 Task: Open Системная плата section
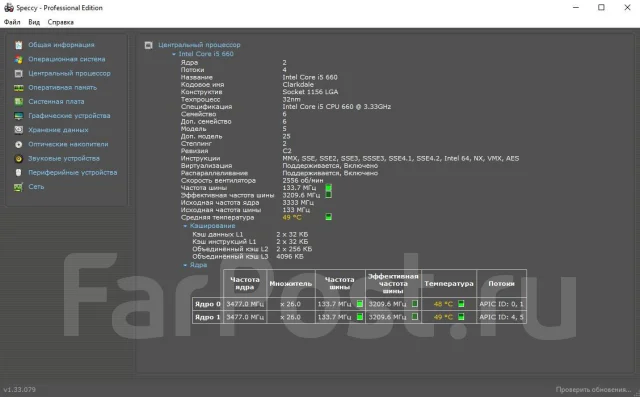pos(56,102)
